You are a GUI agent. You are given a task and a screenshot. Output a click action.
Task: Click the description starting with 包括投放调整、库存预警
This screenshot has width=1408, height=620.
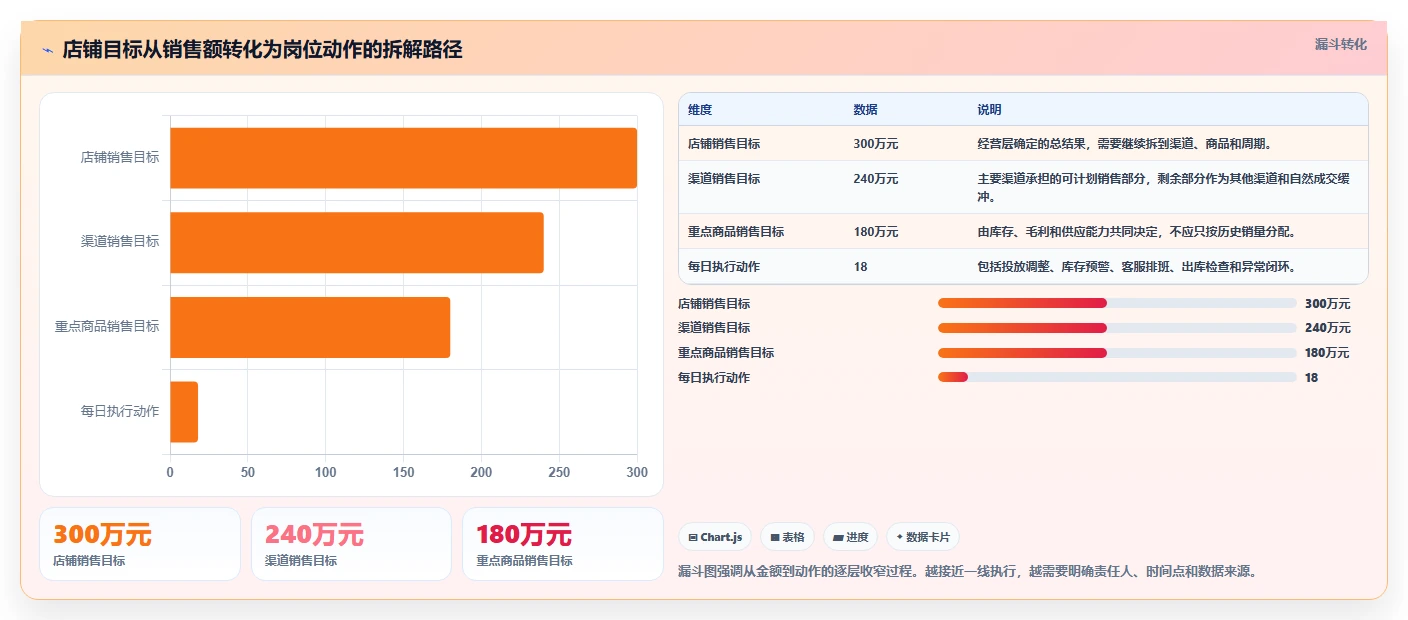coord(1137,267)
